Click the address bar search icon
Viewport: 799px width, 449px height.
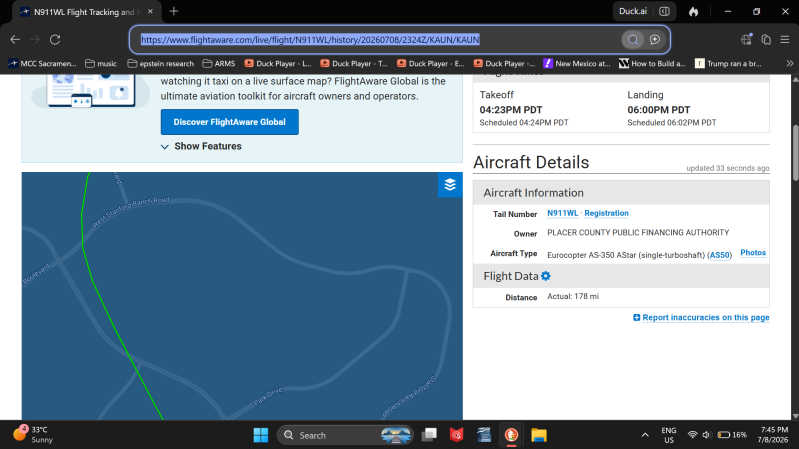click(632, 40)
